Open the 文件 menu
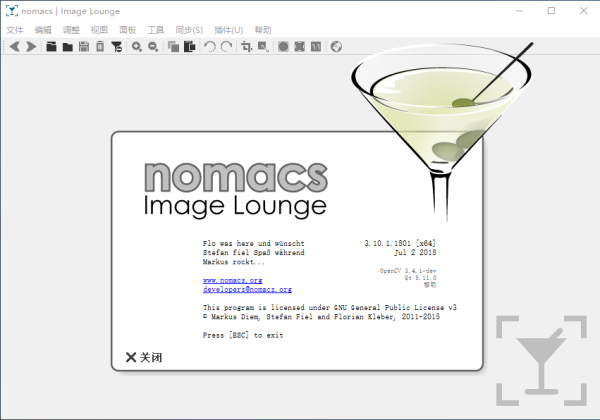The image size is (600, 420). [15, 30]
